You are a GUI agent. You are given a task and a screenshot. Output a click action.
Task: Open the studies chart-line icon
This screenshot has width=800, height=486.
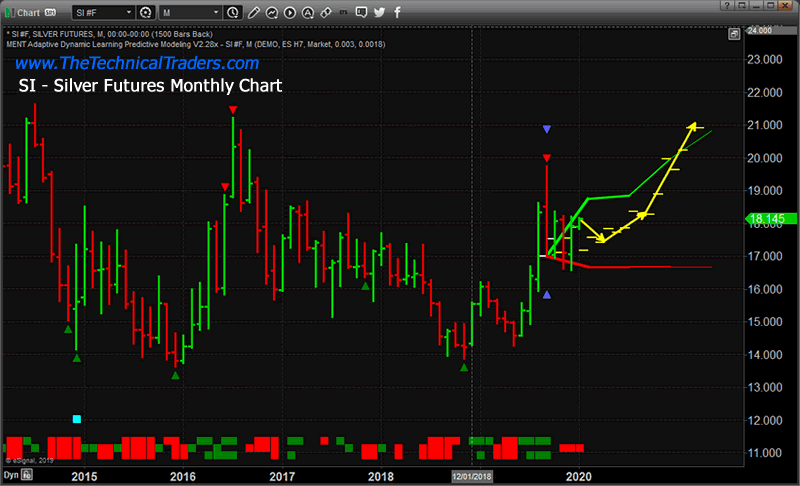point(271,13)
